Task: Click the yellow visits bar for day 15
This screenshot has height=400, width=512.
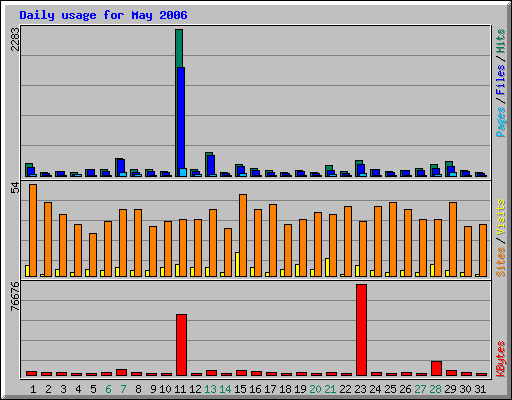Action: [x=237, y=264]
